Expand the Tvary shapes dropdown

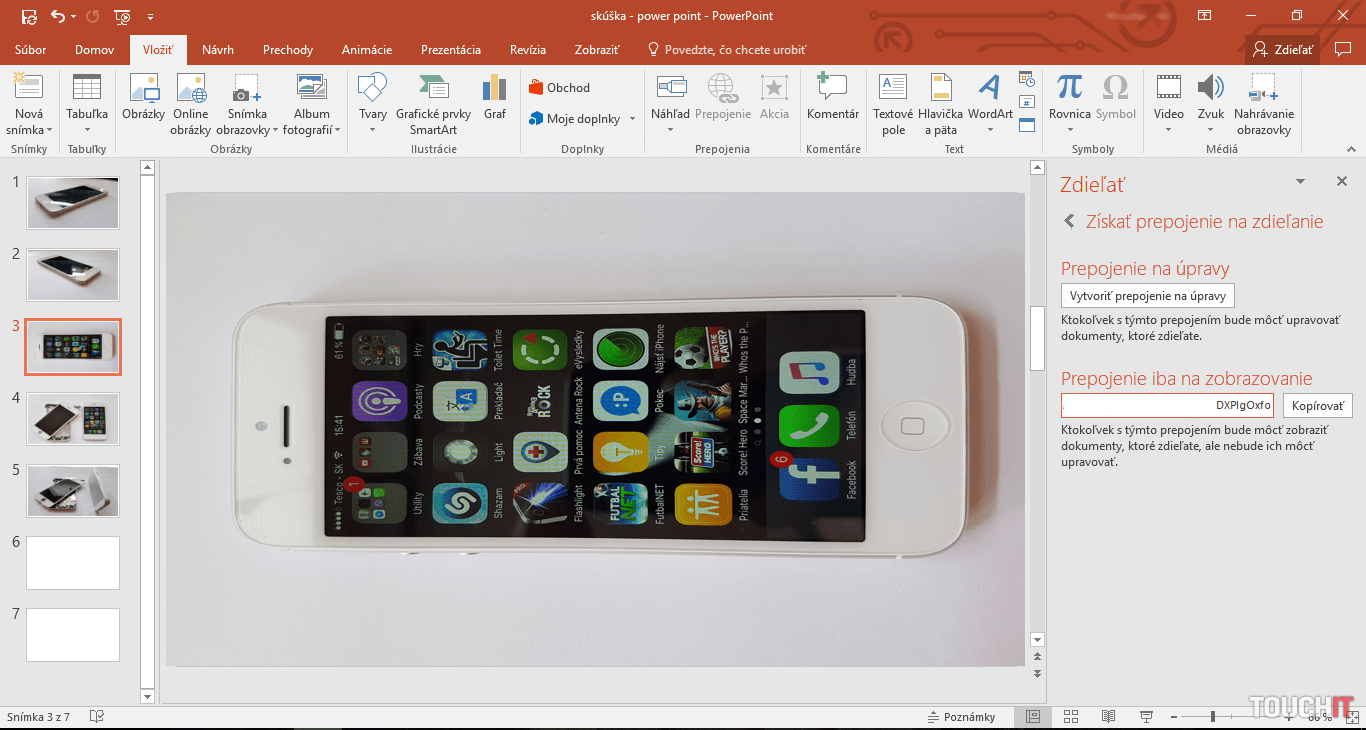pyautogui.click(x=372, y=129)
